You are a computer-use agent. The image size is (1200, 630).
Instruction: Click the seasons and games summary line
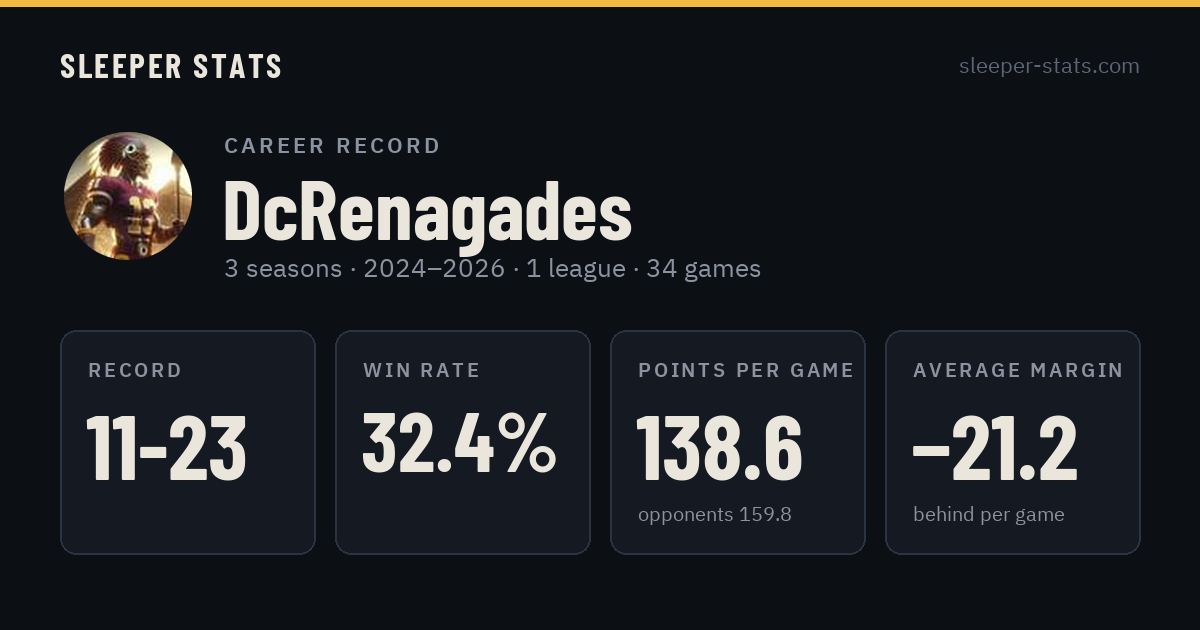click(493, 269)
